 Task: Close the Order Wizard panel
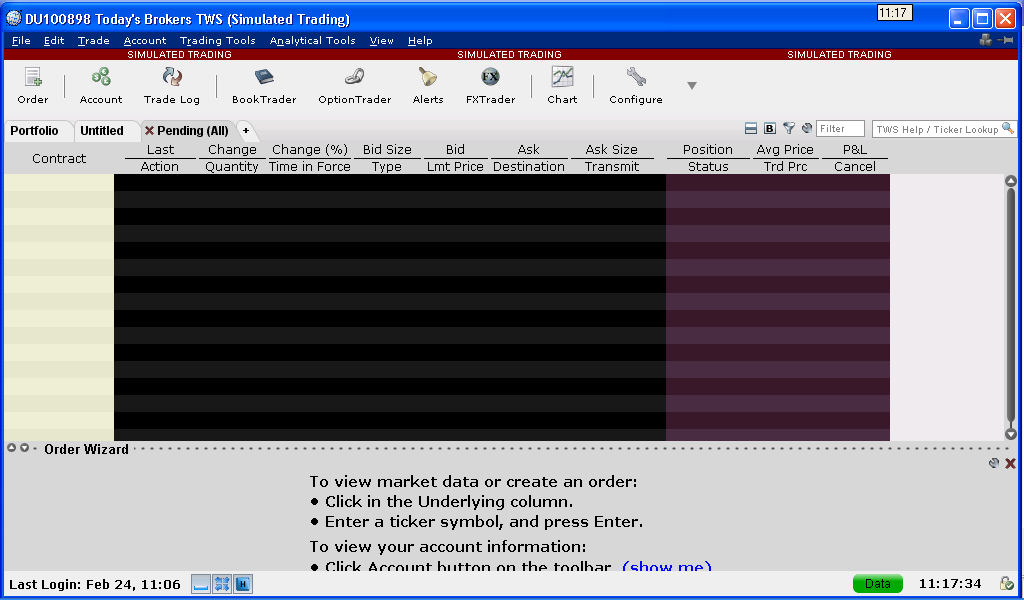1010,463
